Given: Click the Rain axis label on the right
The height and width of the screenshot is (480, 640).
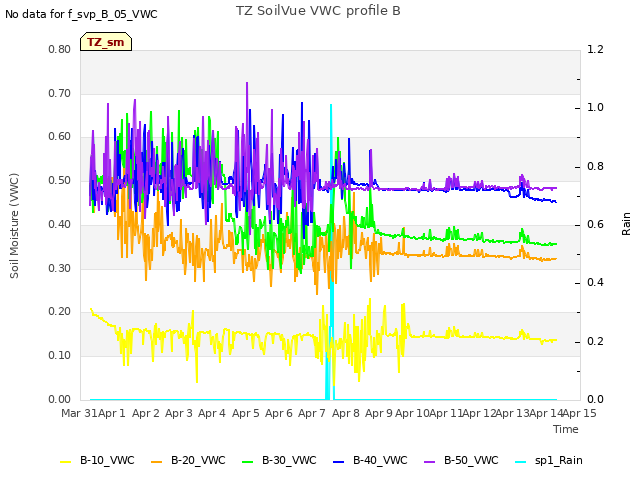Looking at the screenshot, I should coord(626,224).
